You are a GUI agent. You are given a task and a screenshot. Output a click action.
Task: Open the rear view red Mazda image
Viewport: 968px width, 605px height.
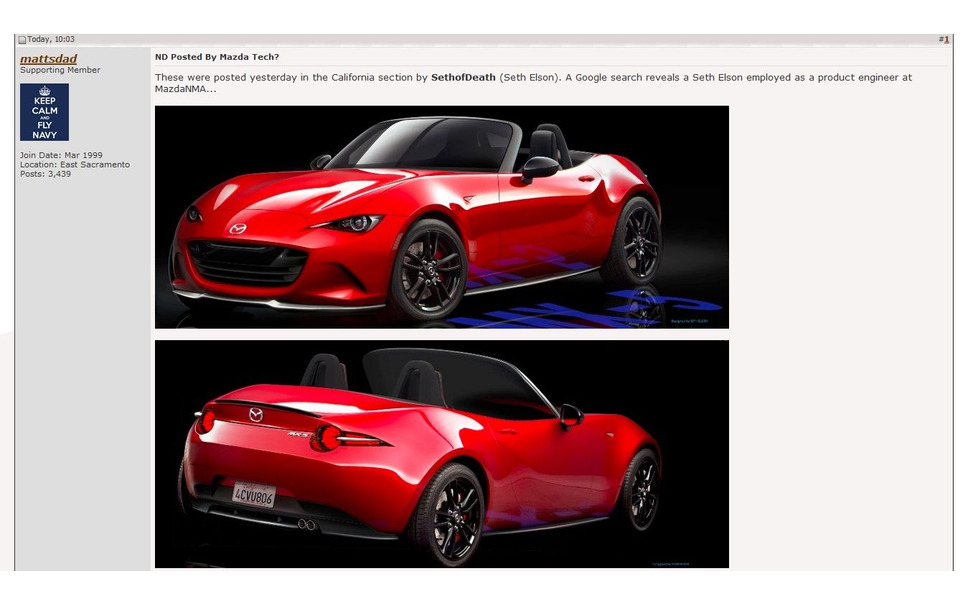tap(441, 454)
